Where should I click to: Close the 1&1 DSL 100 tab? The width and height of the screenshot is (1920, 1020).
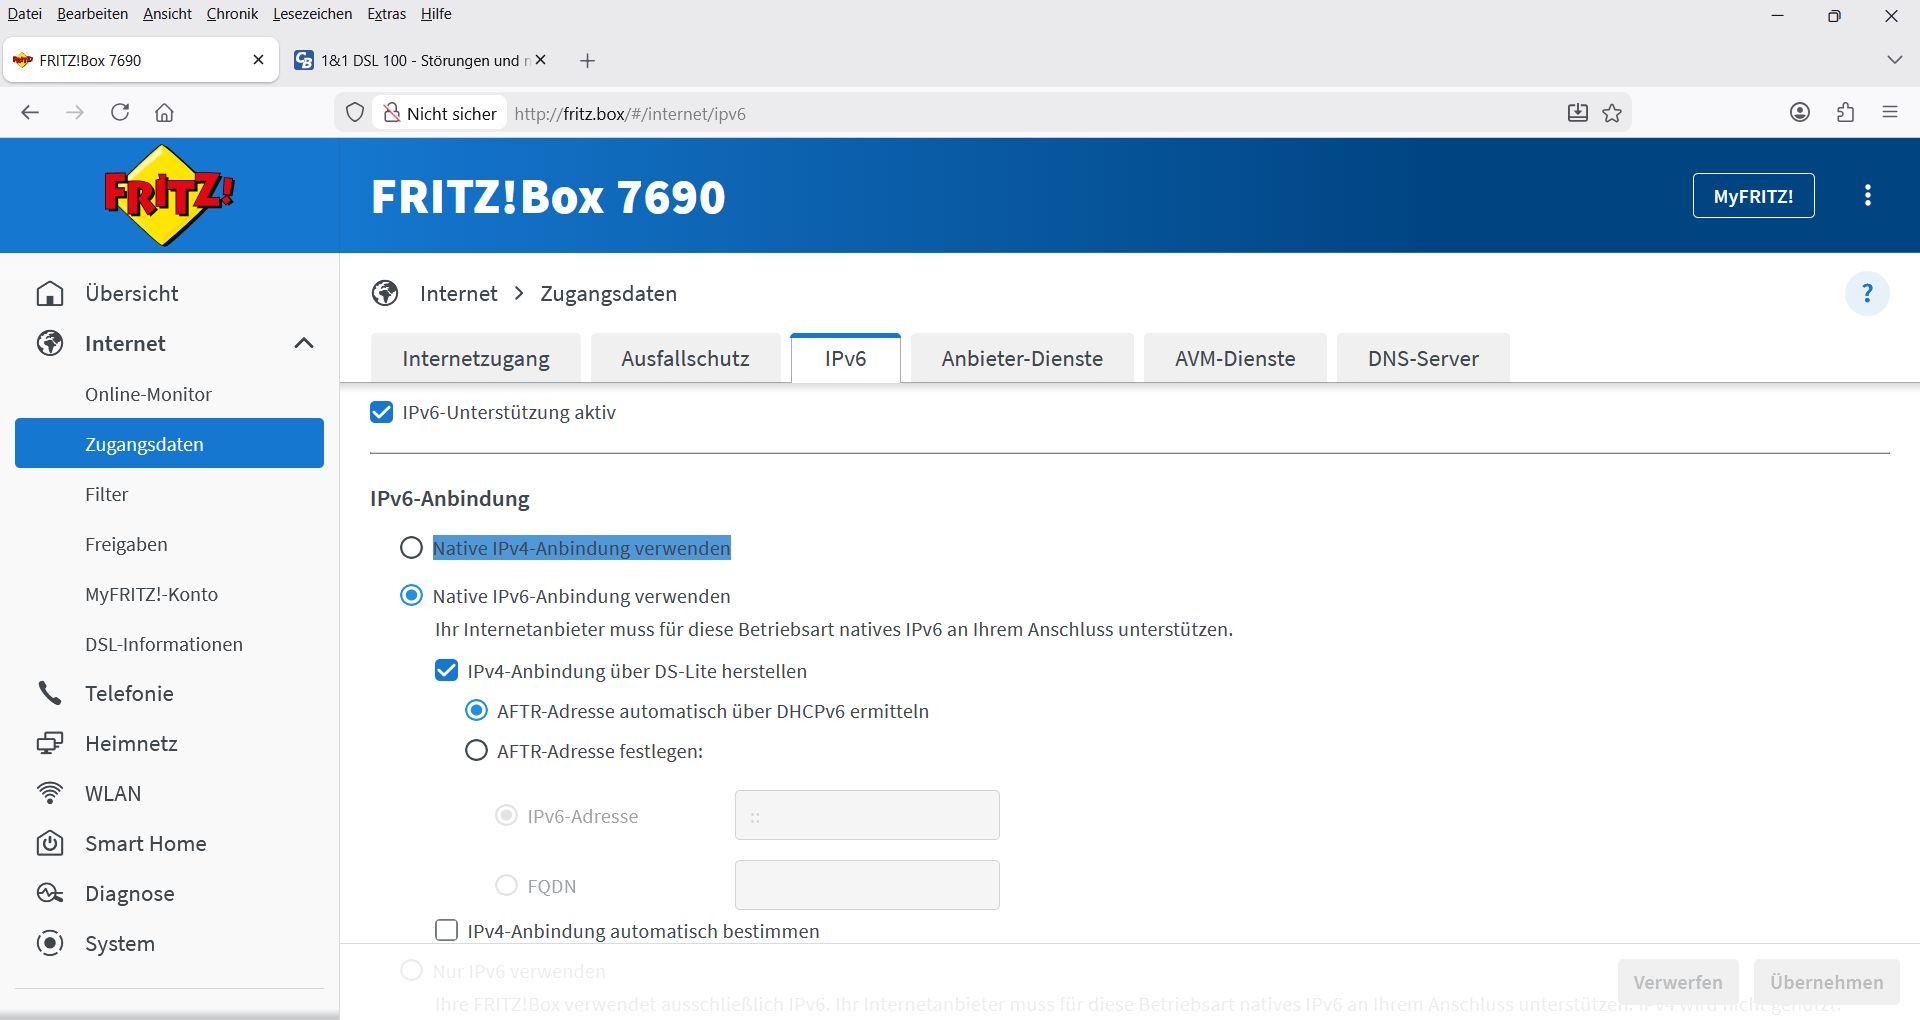click(541, 60)
